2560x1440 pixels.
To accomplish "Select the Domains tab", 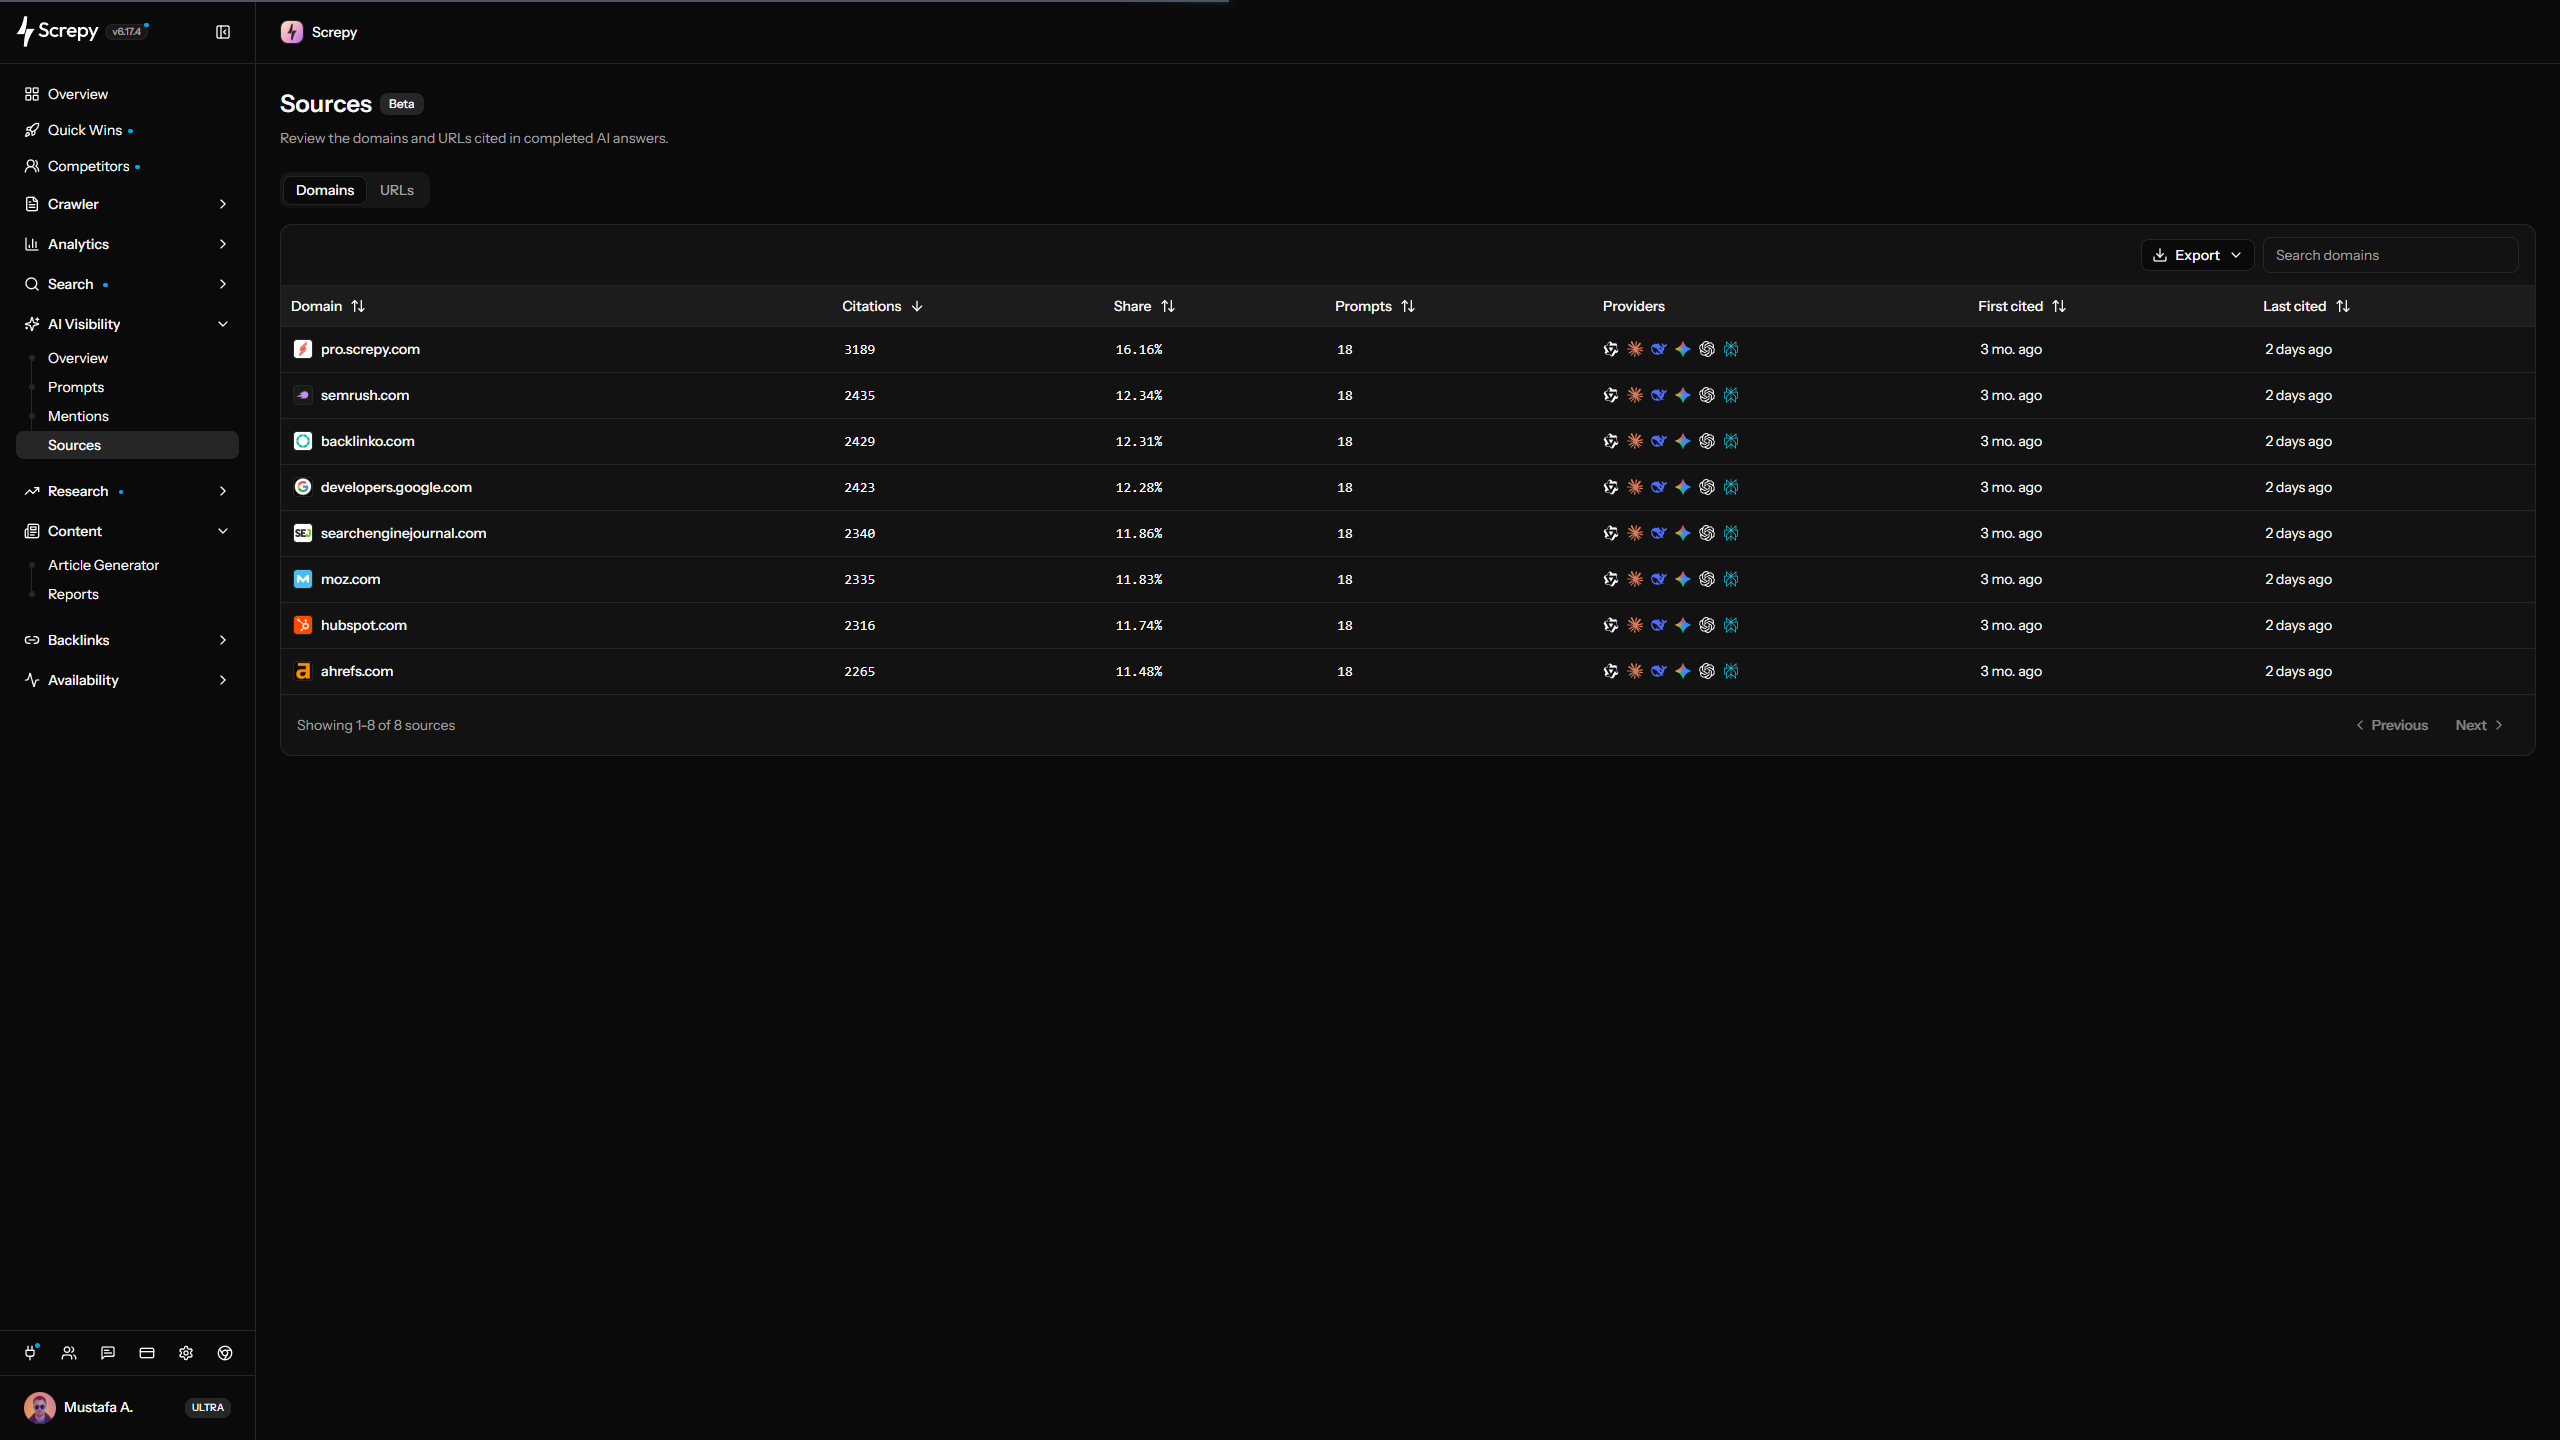I will click(325, 190).
